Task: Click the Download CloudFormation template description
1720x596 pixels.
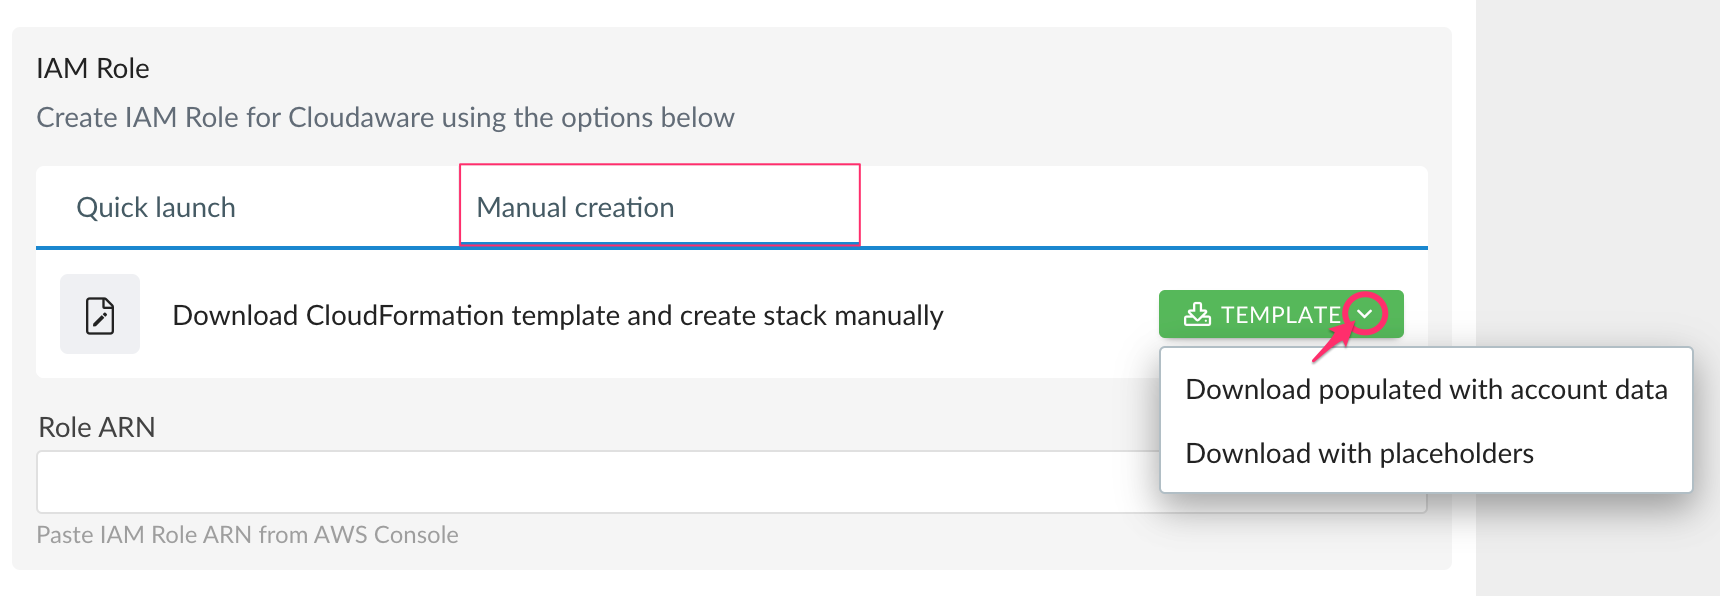Action: coord(558,315)
